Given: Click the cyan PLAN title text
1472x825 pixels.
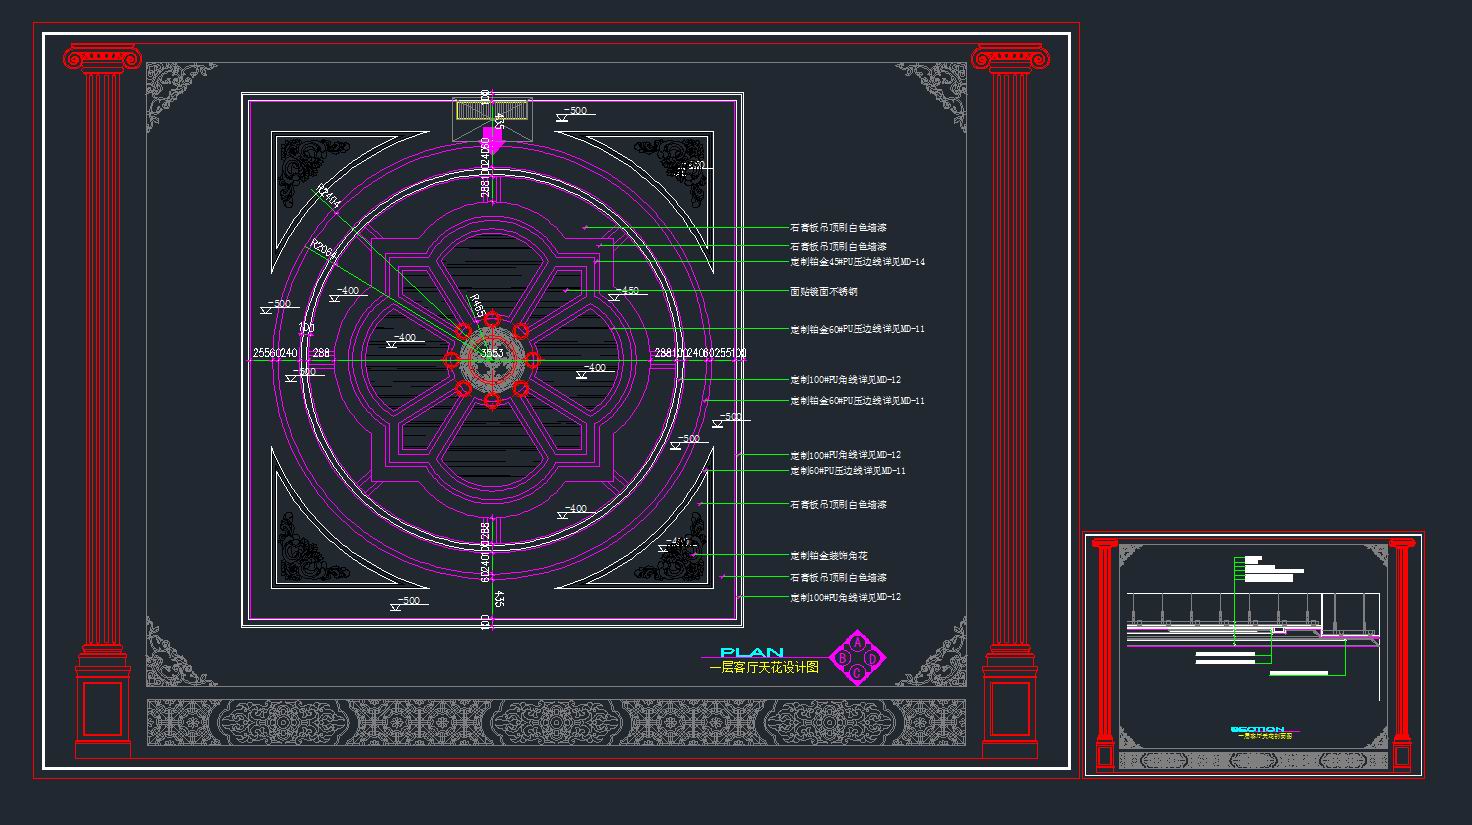Looking at the screenshot, I should click(752, 652).
